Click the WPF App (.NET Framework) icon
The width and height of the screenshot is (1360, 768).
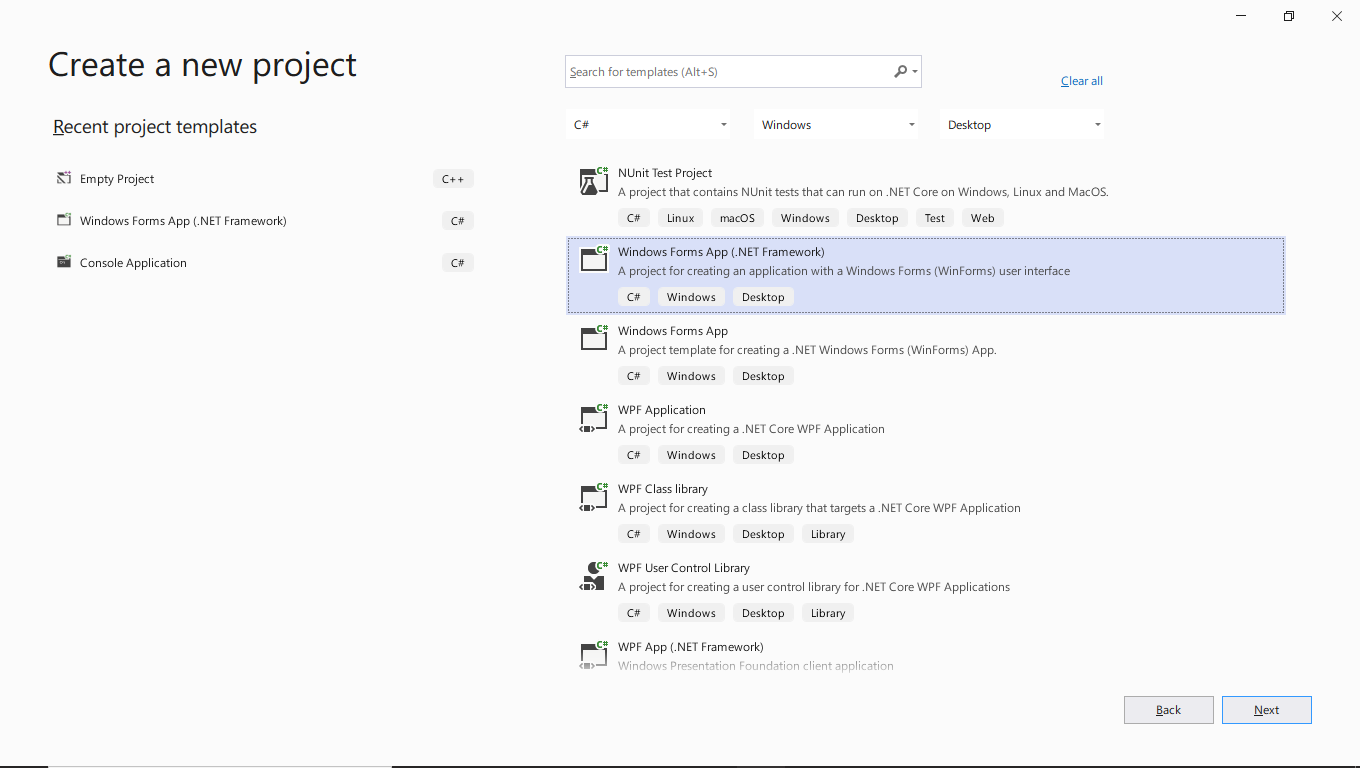coord(594,655)
